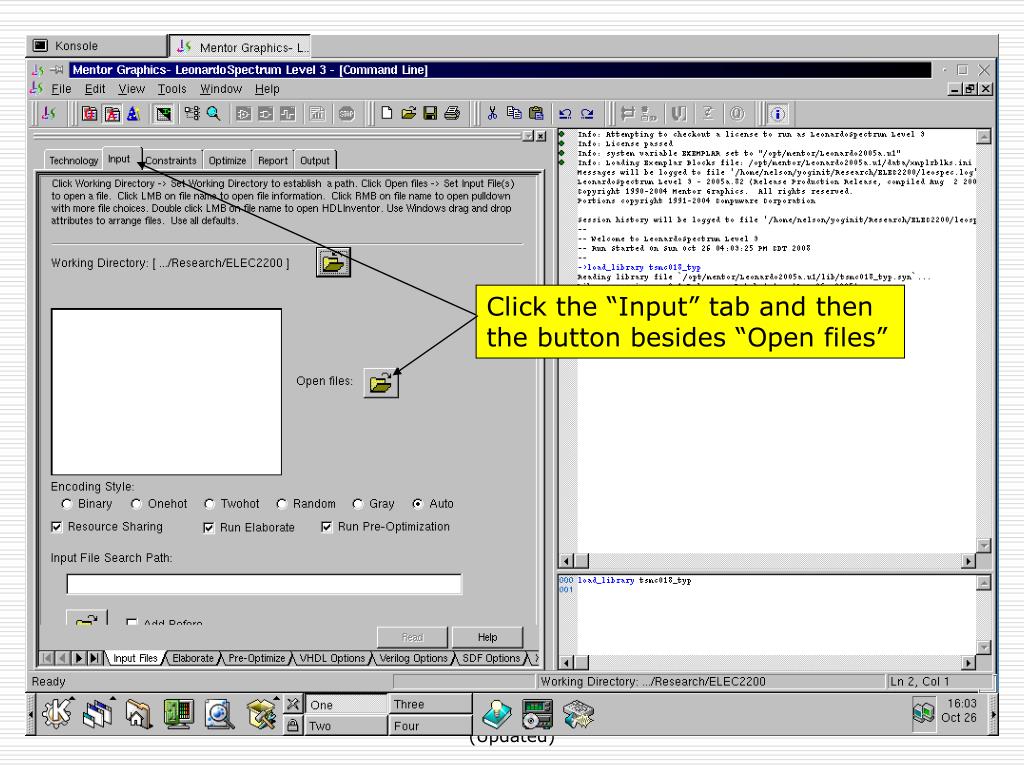Click the transcript pane scroll up arrow
1024x768 pixels.
[x=984, y=136]
